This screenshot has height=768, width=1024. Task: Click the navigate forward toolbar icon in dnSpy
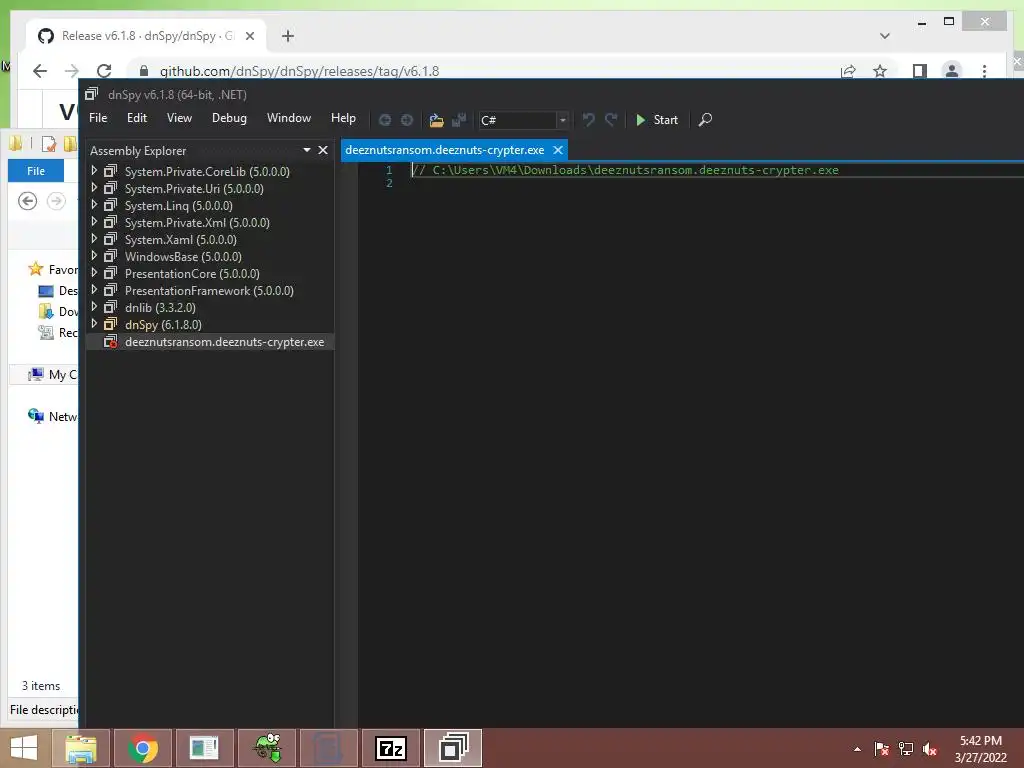tap(407, 120)
